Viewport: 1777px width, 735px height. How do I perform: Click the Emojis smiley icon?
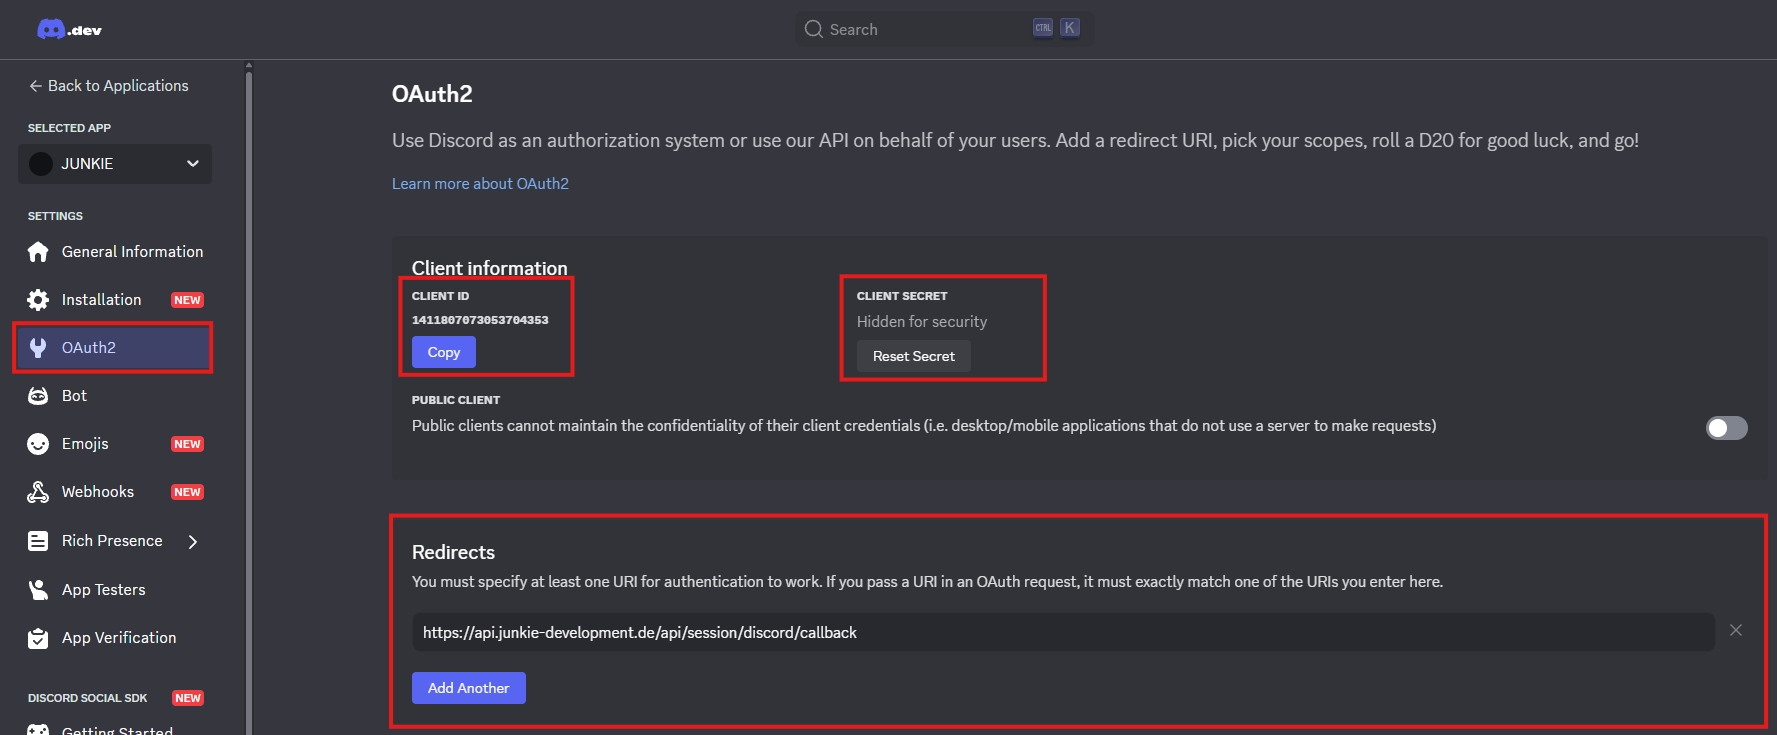pos(38,444)
